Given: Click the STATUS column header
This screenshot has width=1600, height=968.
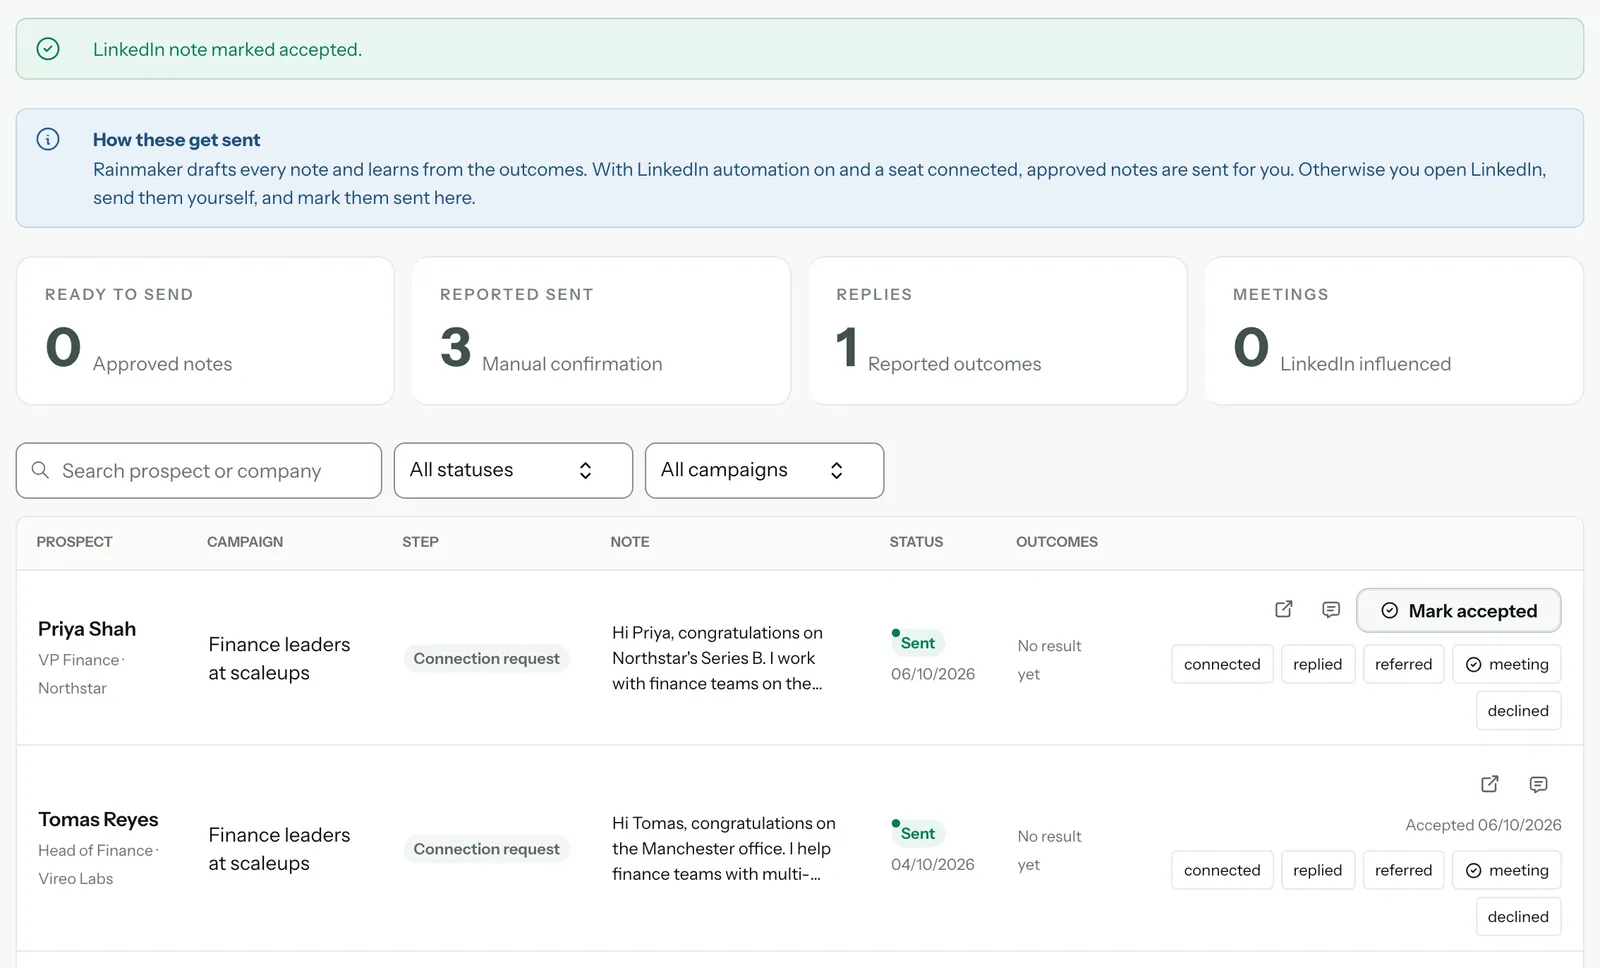Looking at the screenshot, I should pos(916,542).
